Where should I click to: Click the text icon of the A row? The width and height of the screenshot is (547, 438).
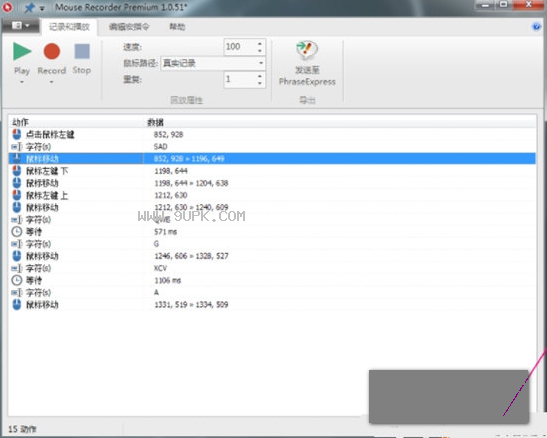[17, 292]
